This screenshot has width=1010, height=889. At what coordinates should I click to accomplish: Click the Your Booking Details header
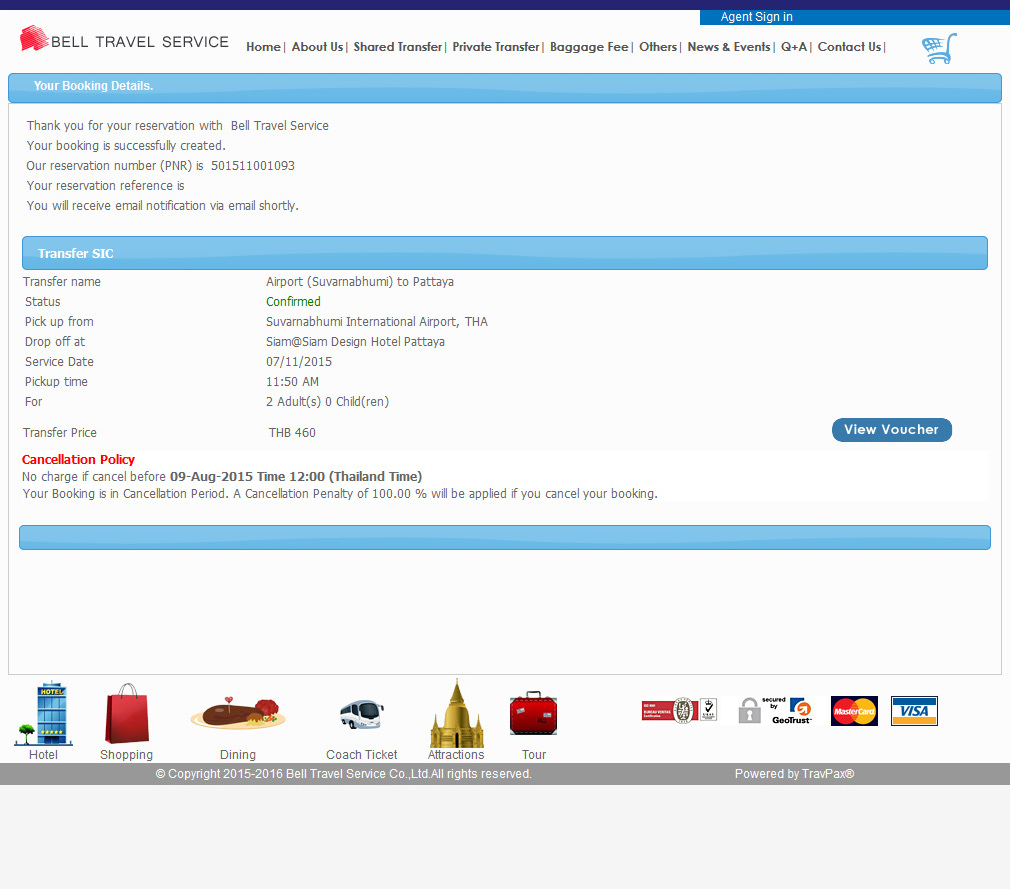point(504,88)
